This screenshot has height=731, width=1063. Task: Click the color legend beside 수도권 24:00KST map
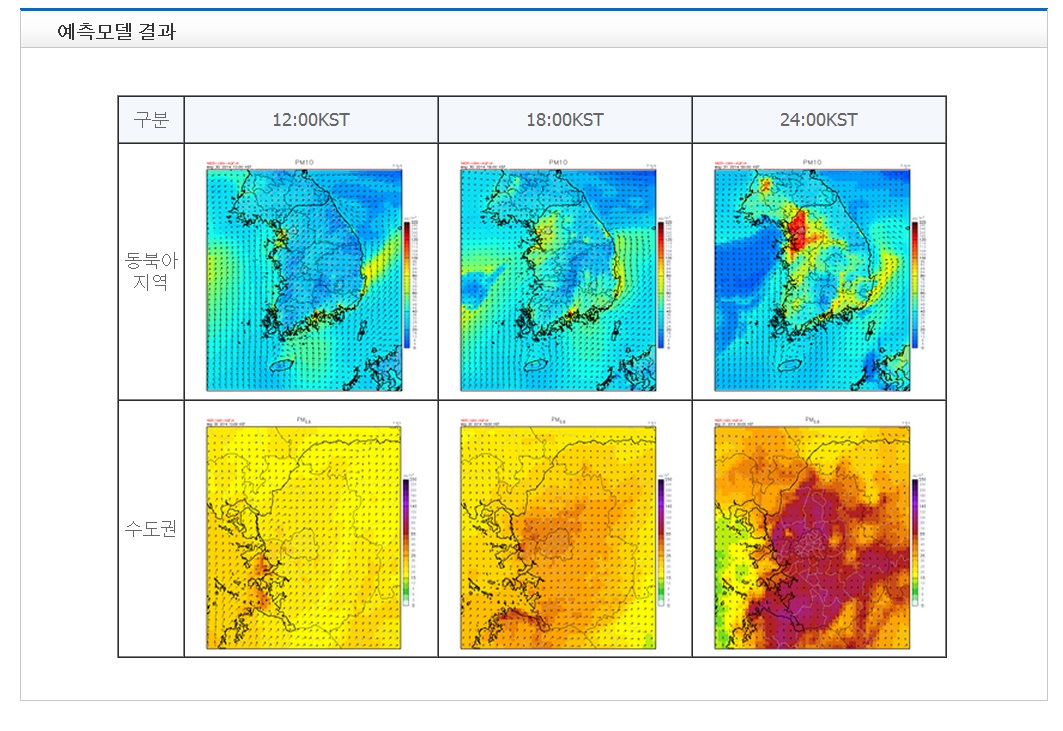click(915, 542)
